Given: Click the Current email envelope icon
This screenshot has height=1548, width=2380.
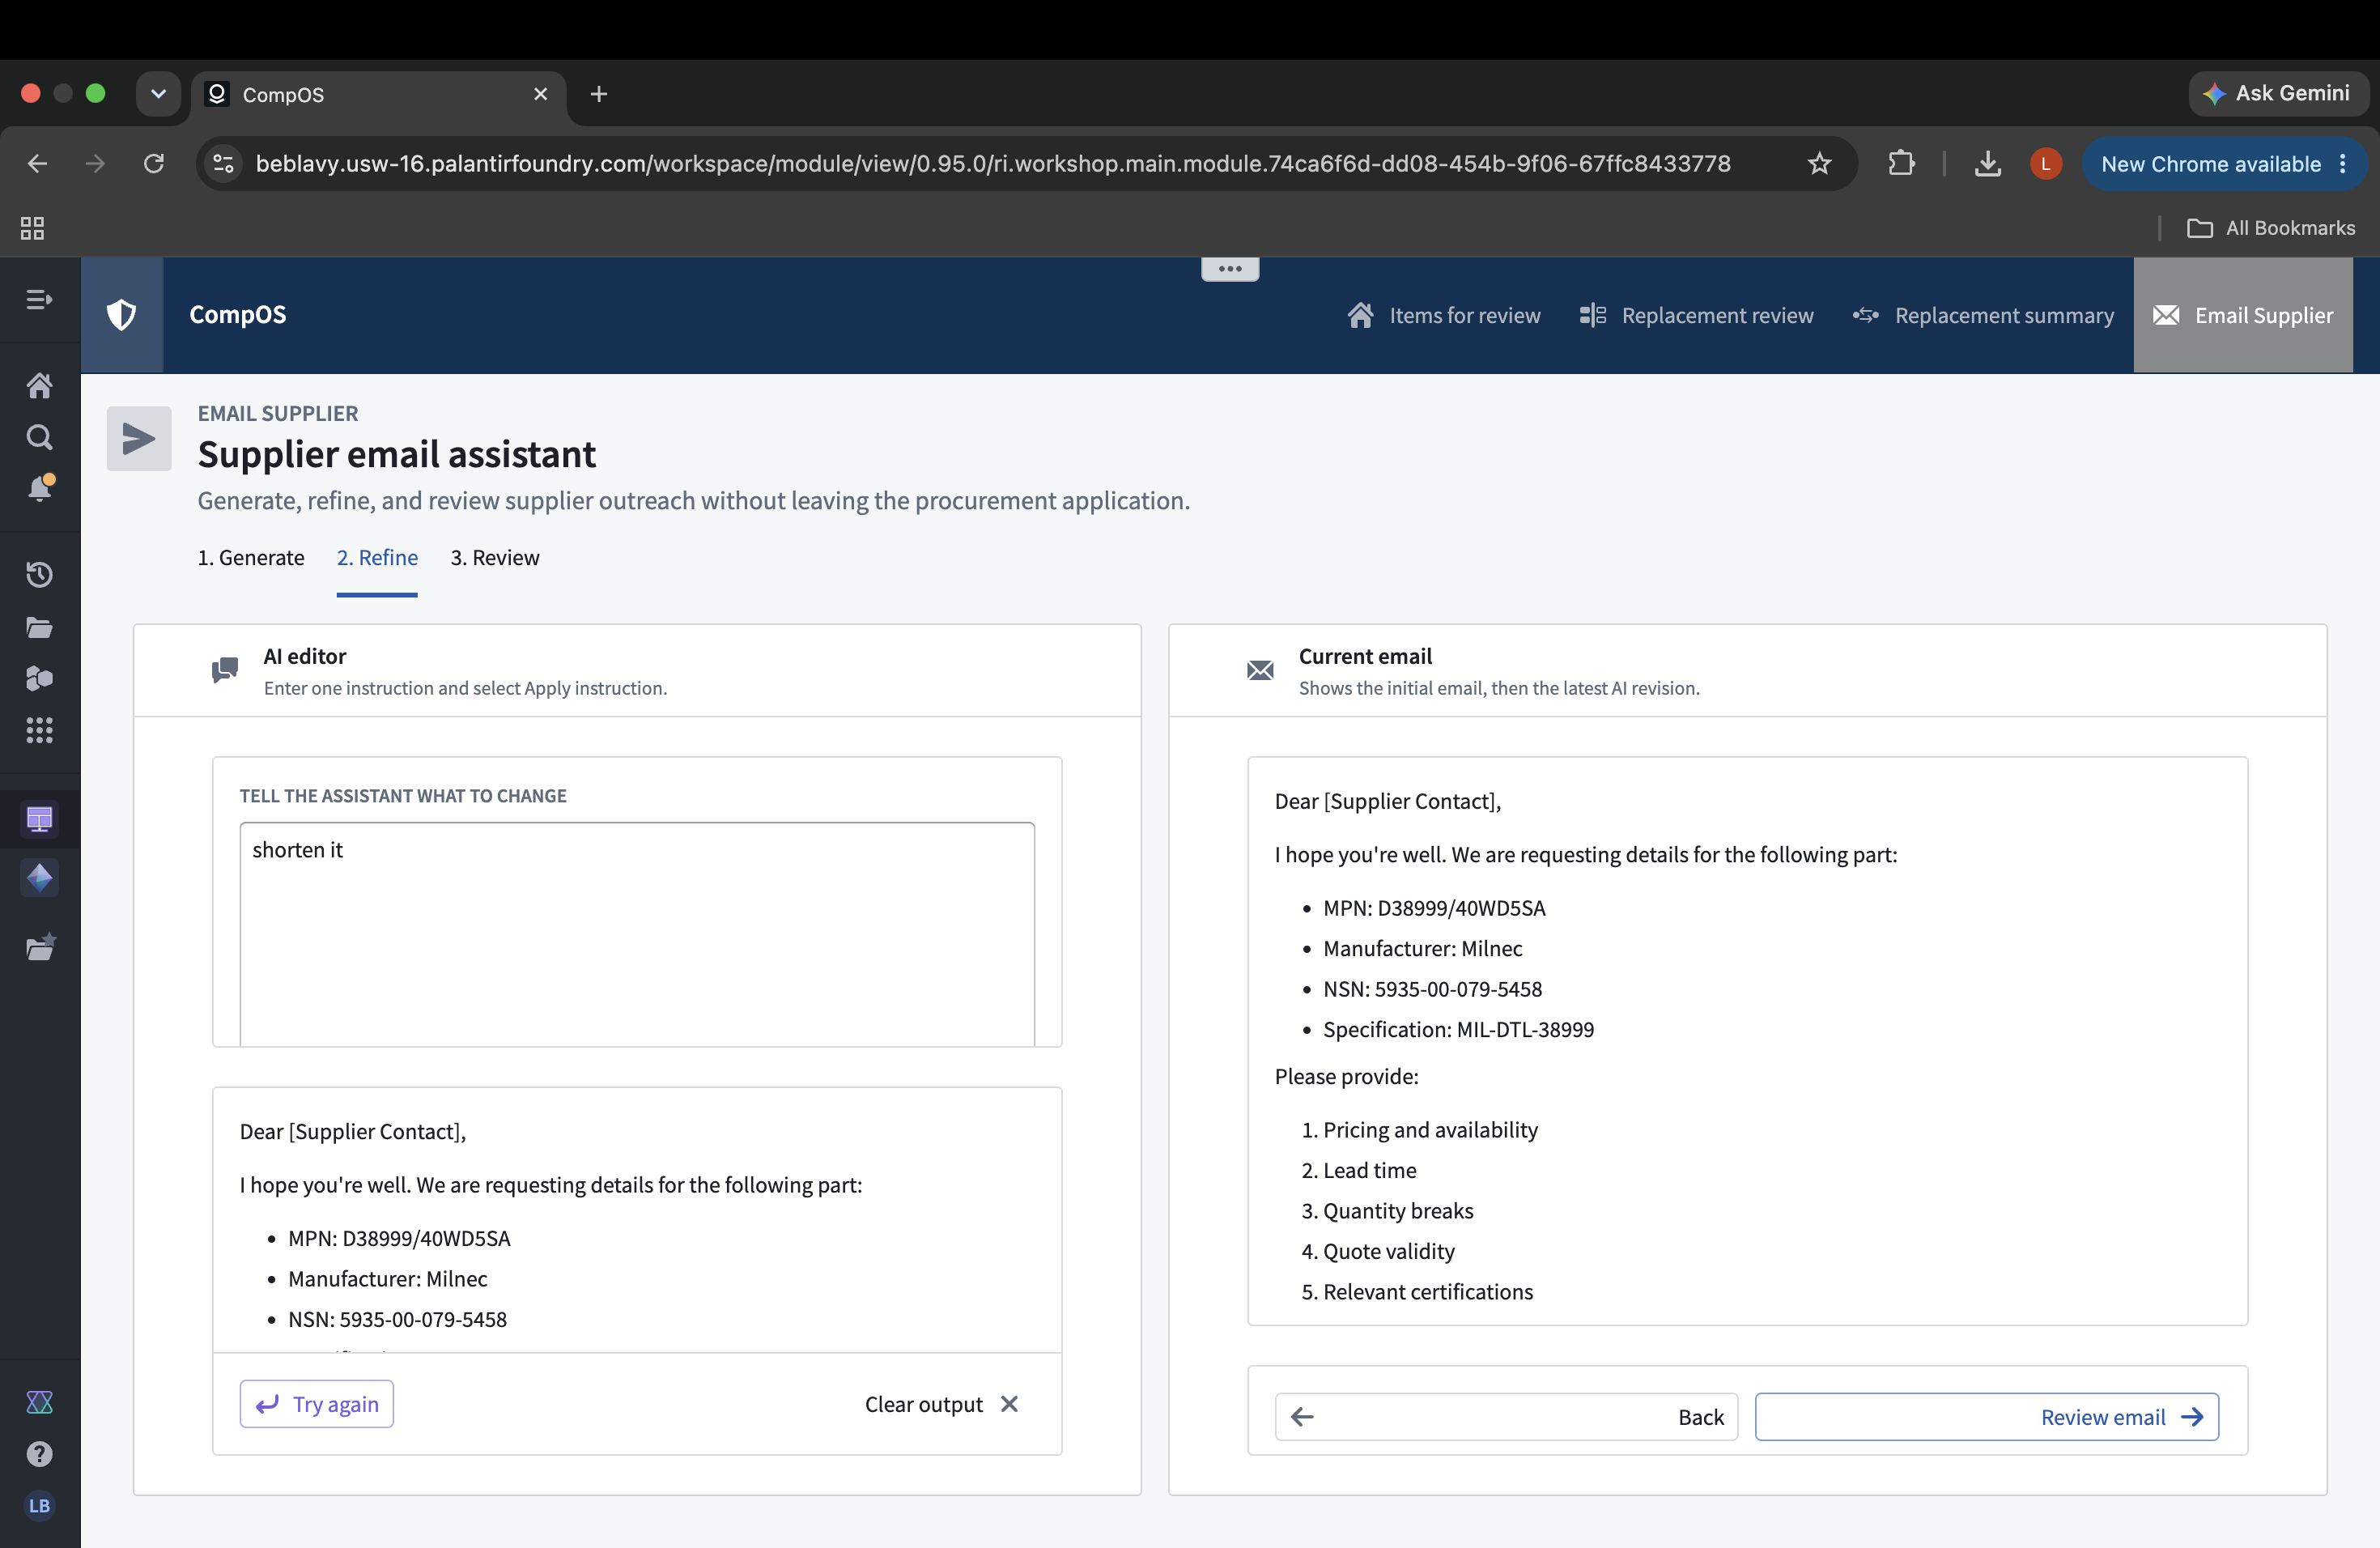Looking at the screenshot, I should pyautogui.click(x=1260, y=670).
